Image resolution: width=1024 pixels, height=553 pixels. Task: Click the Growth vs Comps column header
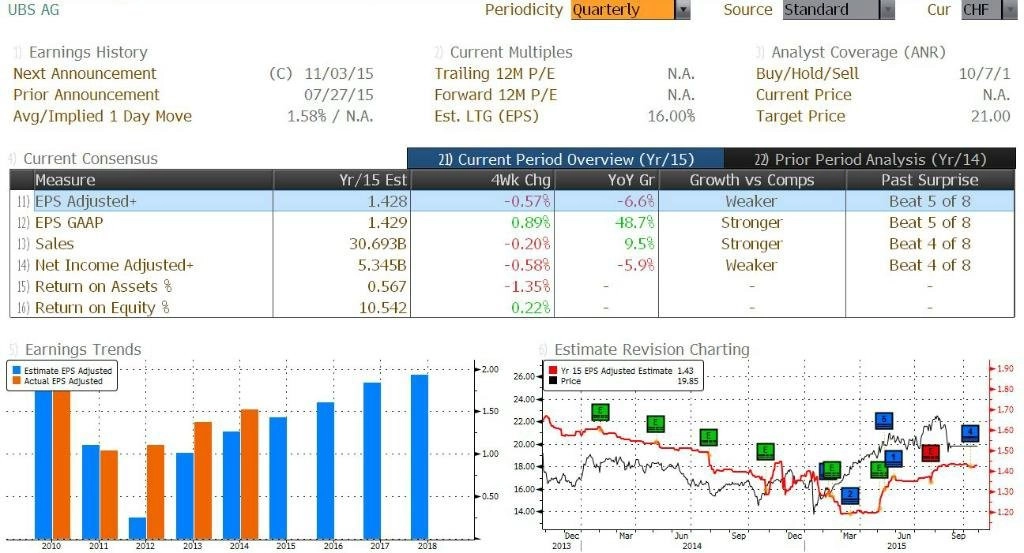752,180
